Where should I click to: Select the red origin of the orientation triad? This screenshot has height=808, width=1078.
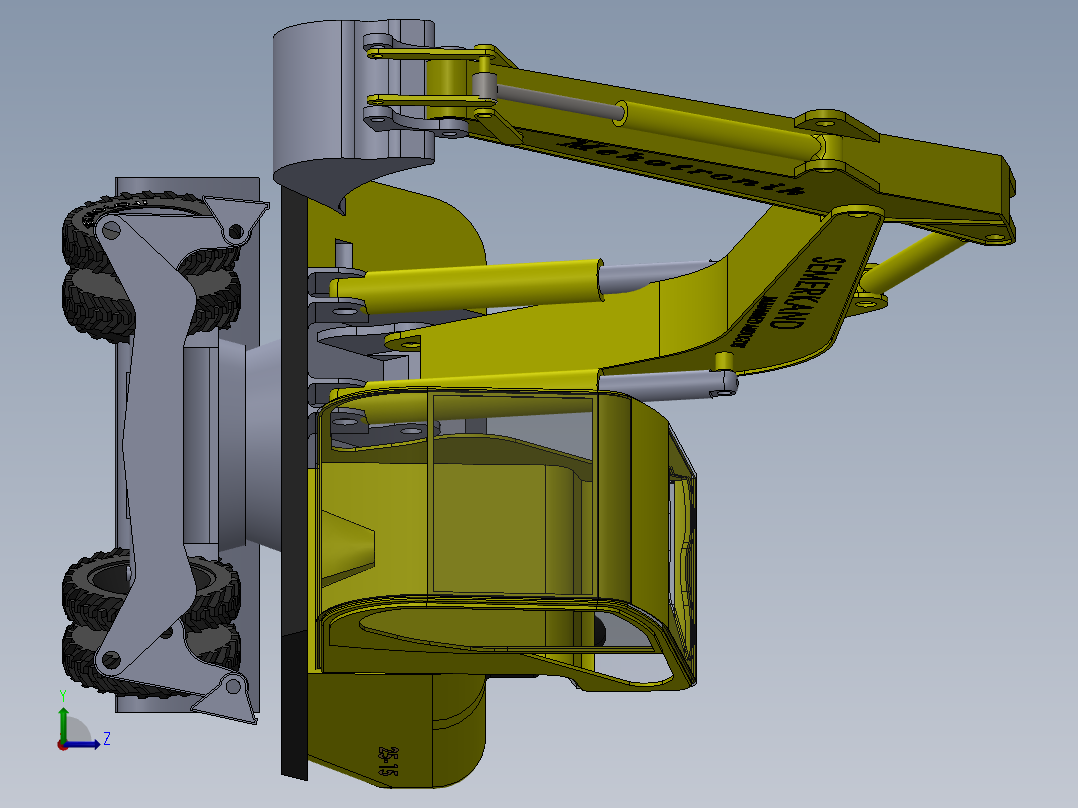pos(63,745)
